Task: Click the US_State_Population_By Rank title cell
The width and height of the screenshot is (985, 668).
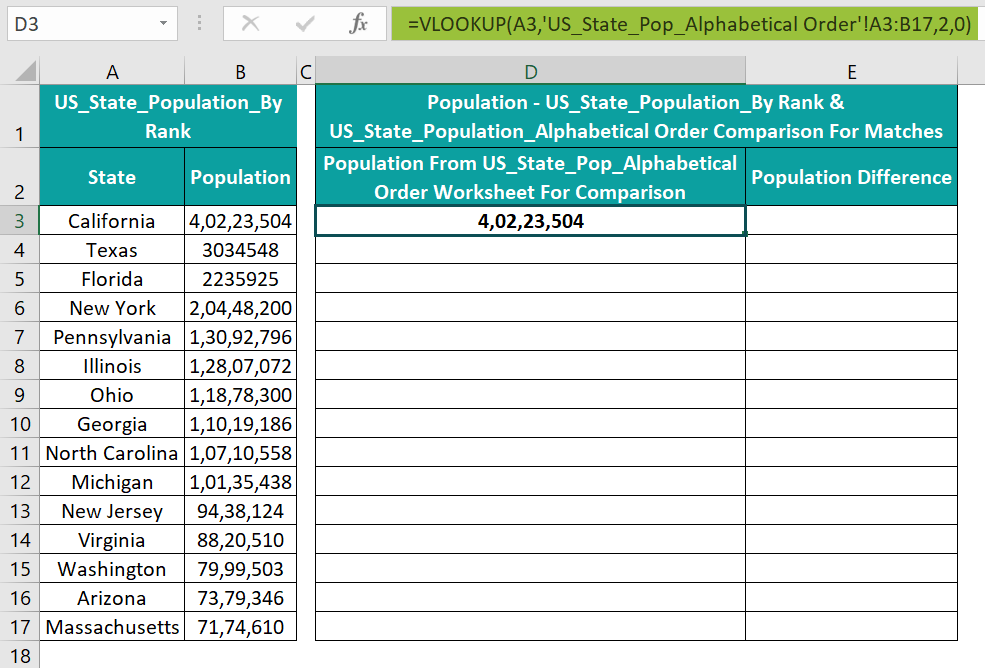Action: [168, 116]
